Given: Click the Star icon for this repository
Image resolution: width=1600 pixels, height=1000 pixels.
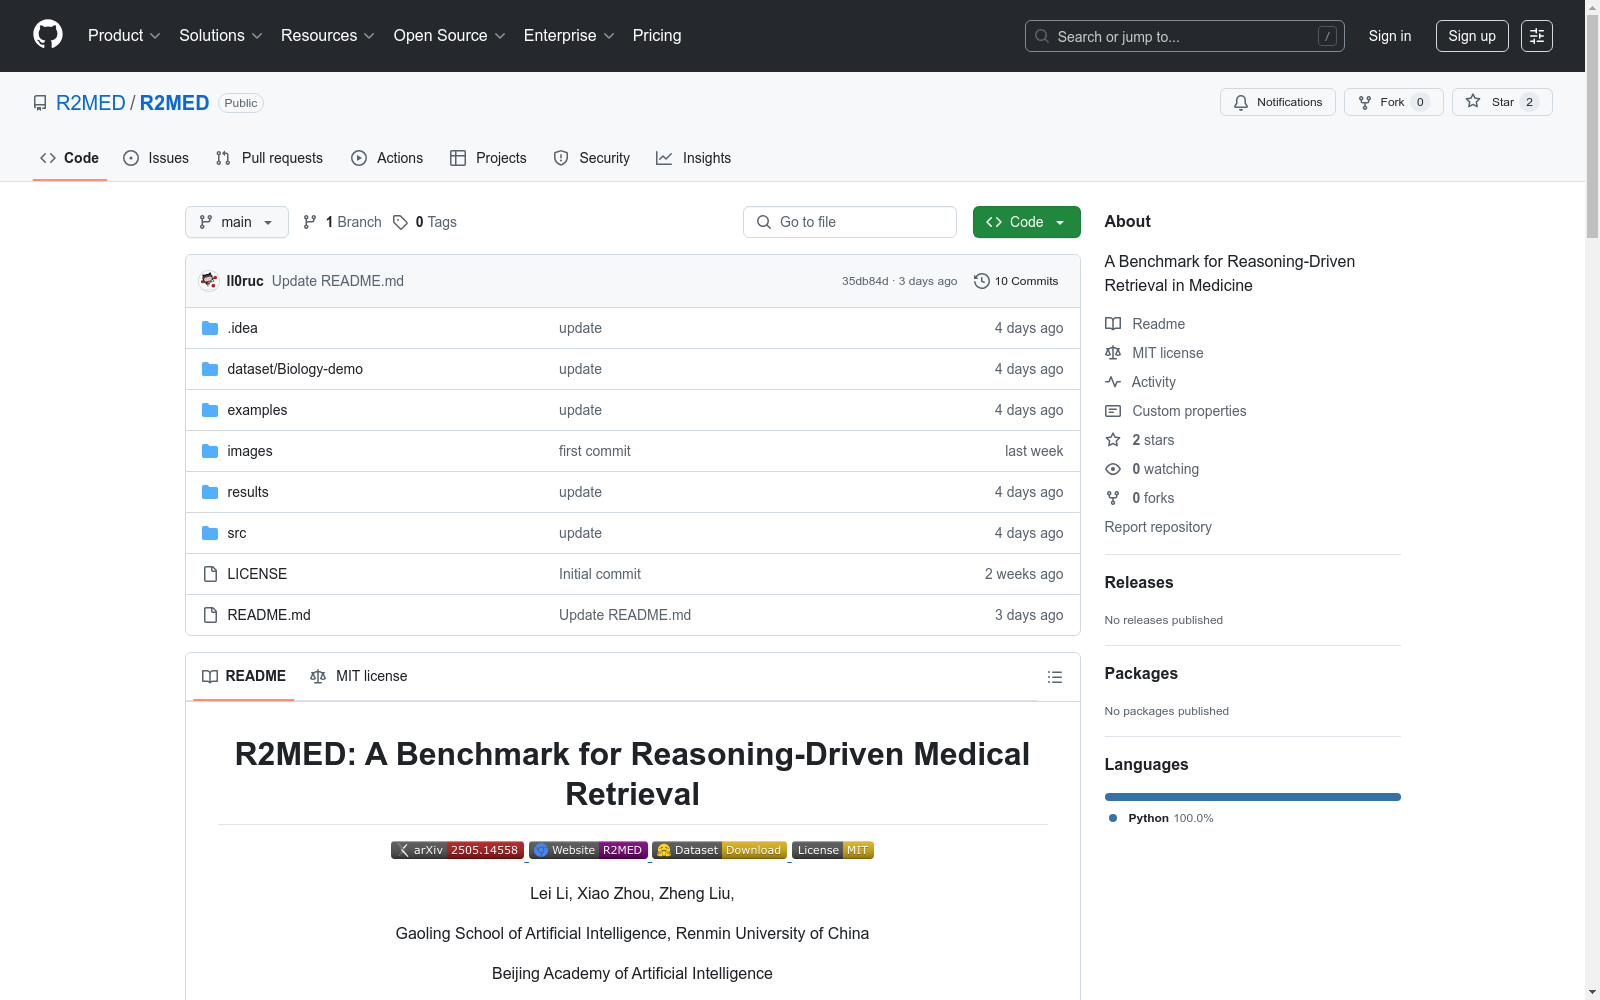Looking at the screenshot, I should (1473, 101).
